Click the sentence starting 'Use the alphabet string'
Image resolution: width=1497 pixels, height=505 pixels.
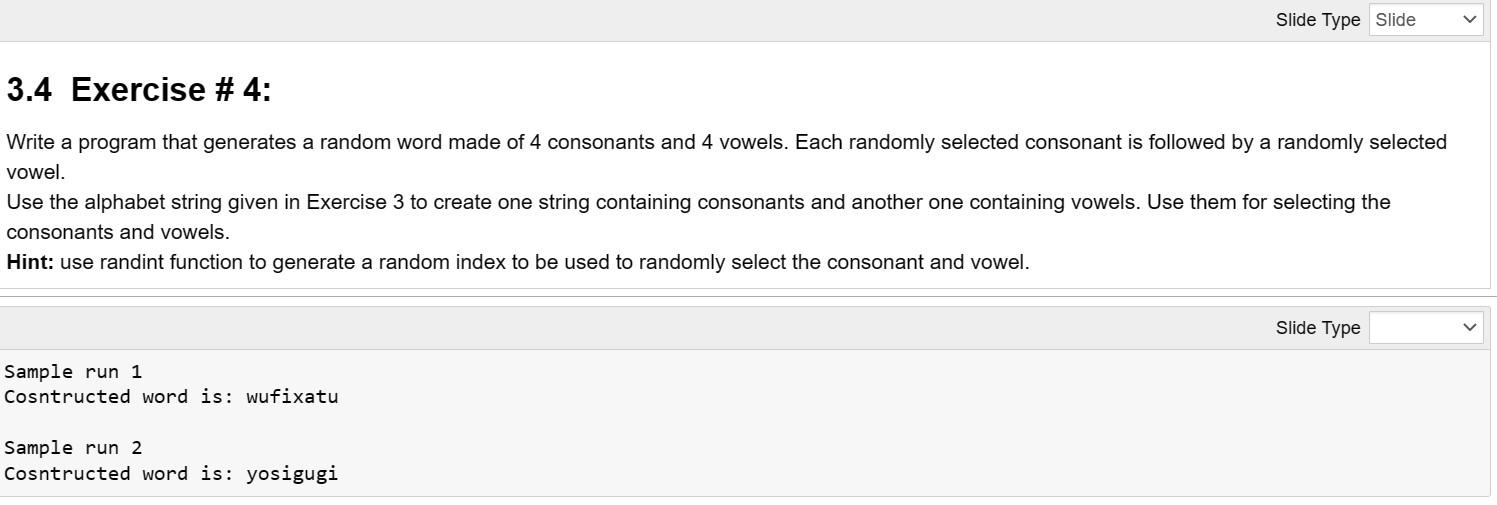coord(698,217)
